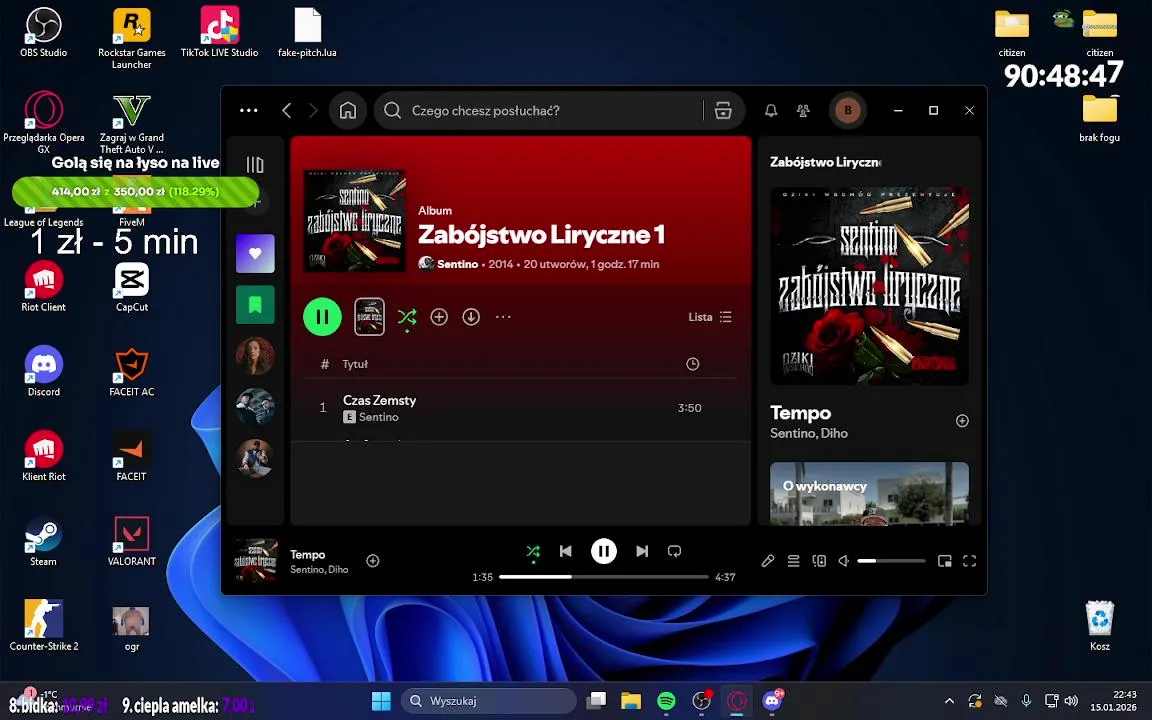This screenshot has height=720, width=1152.
Task: Open Tempo title in bottom bar
Action: 307,554
